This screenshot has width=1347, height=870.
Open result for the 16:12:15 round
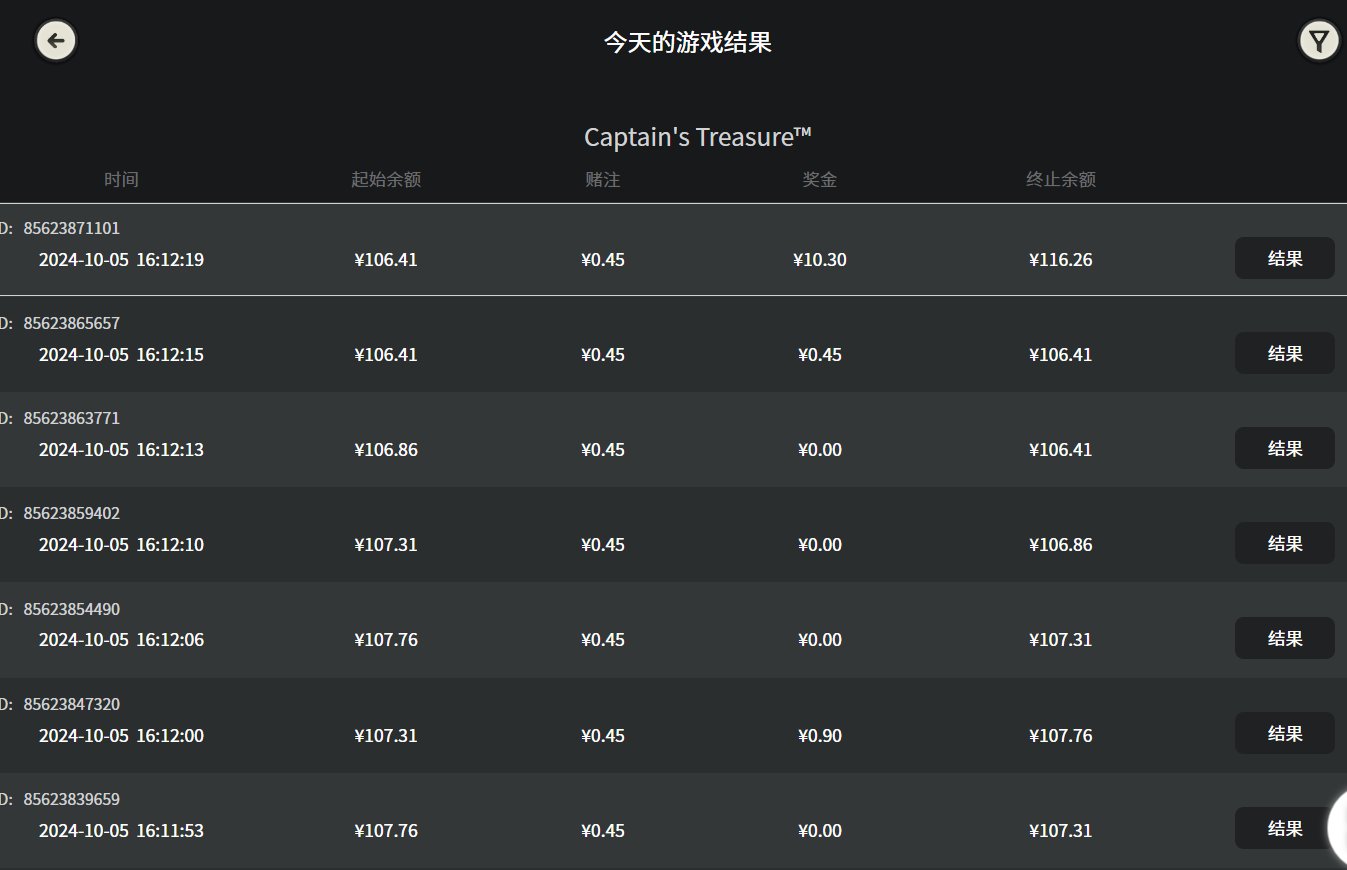tap(1284, 353)
